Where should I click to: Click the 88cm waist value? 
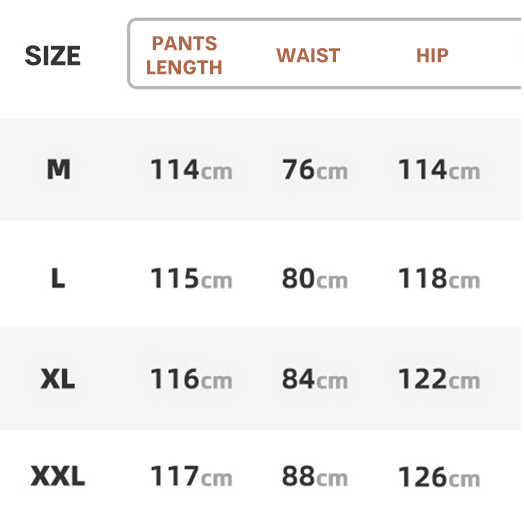(x=315, y=476)
